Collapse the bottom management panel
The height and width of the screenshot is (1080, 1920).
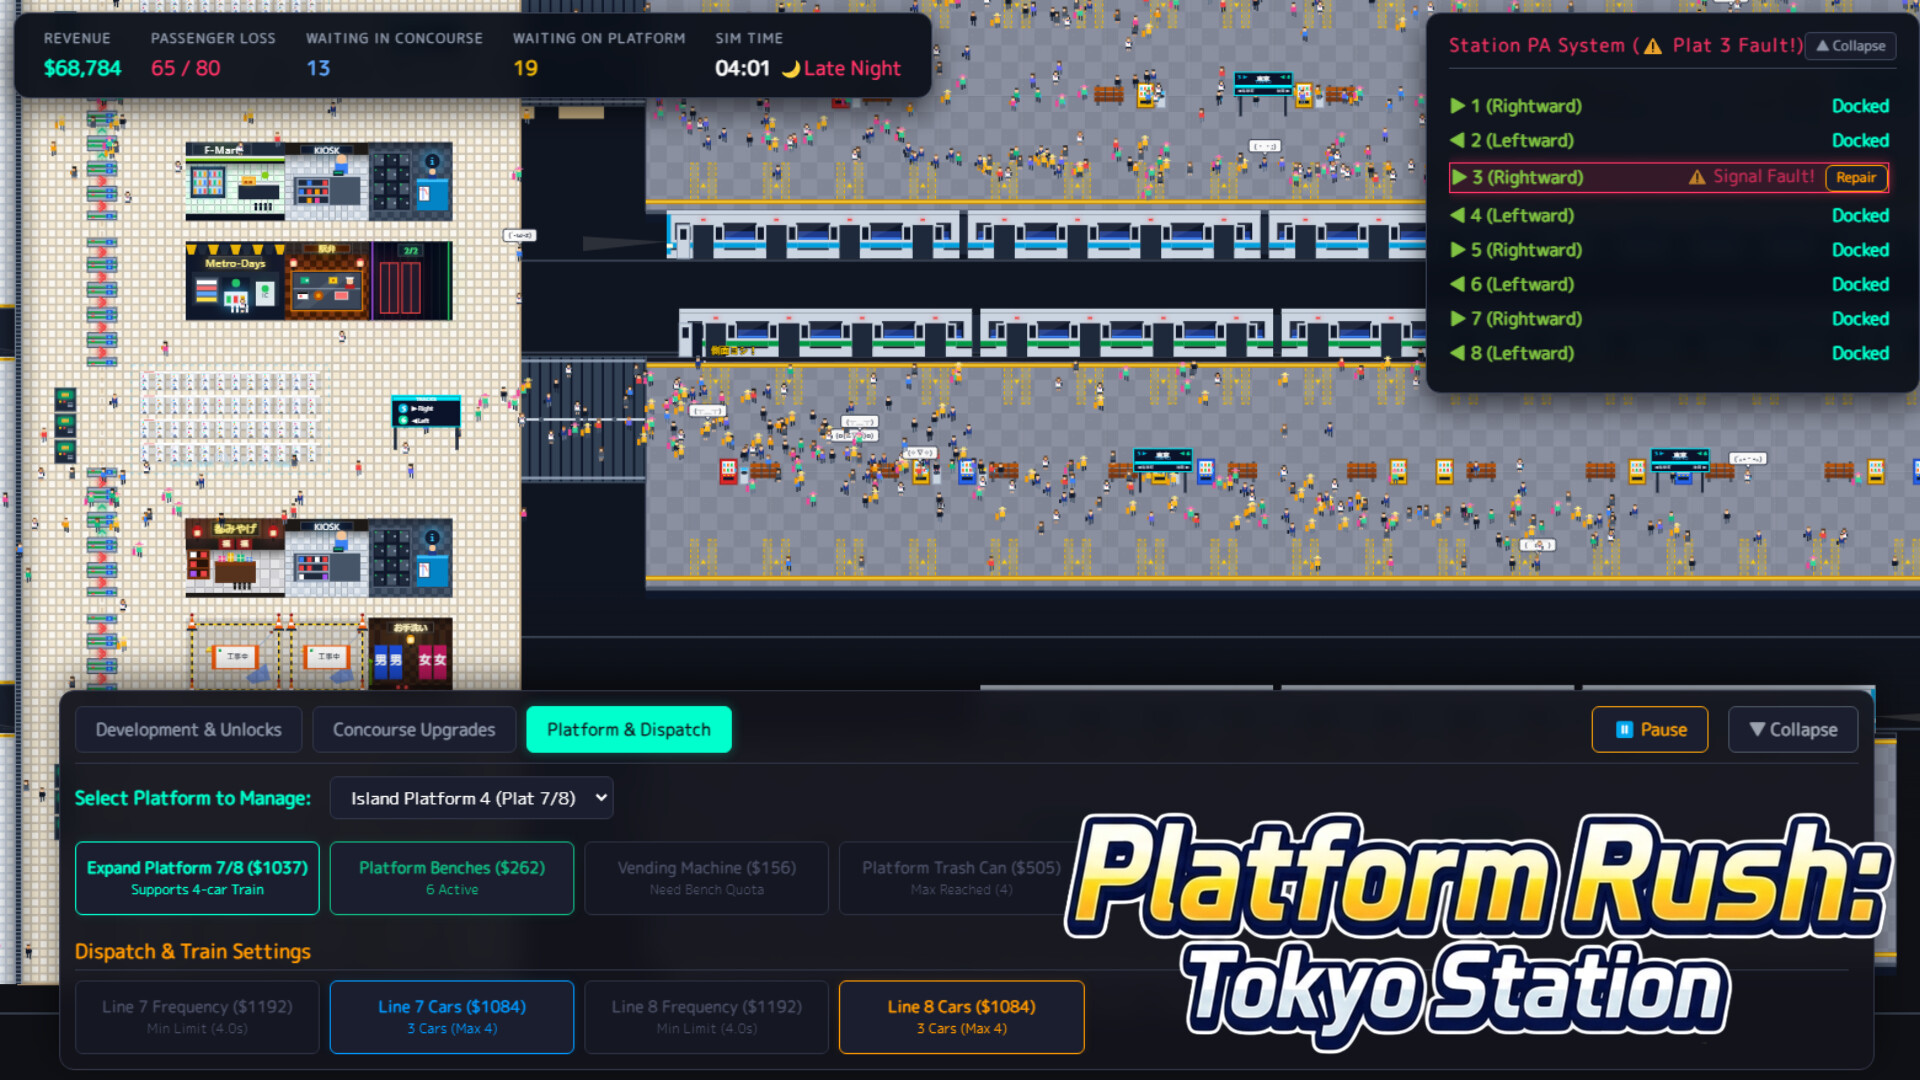(1793, 730)
